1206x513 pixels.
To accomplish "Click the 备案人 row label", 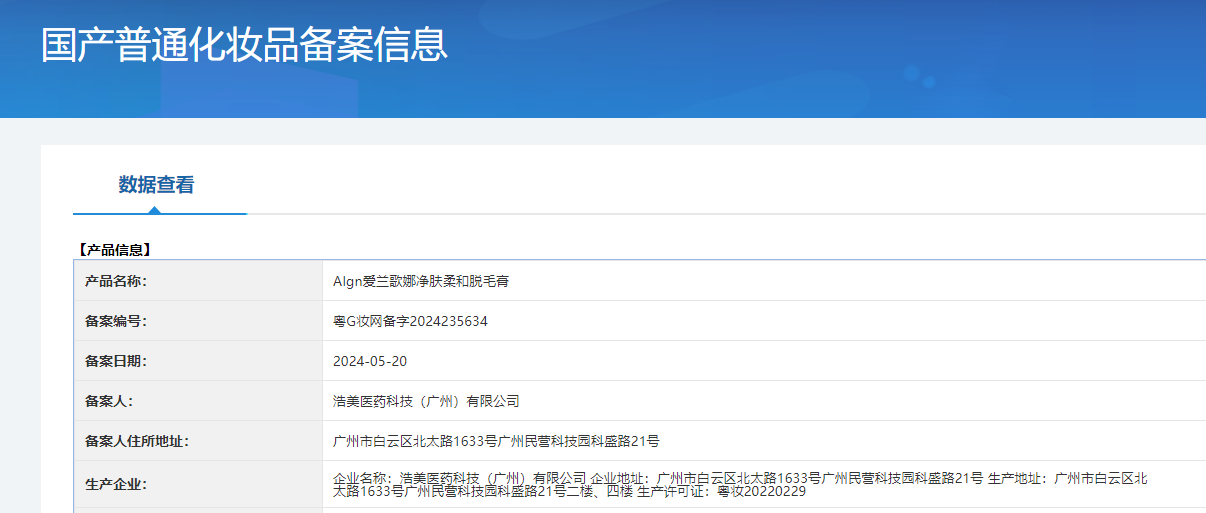I will (x=109, y=401).
